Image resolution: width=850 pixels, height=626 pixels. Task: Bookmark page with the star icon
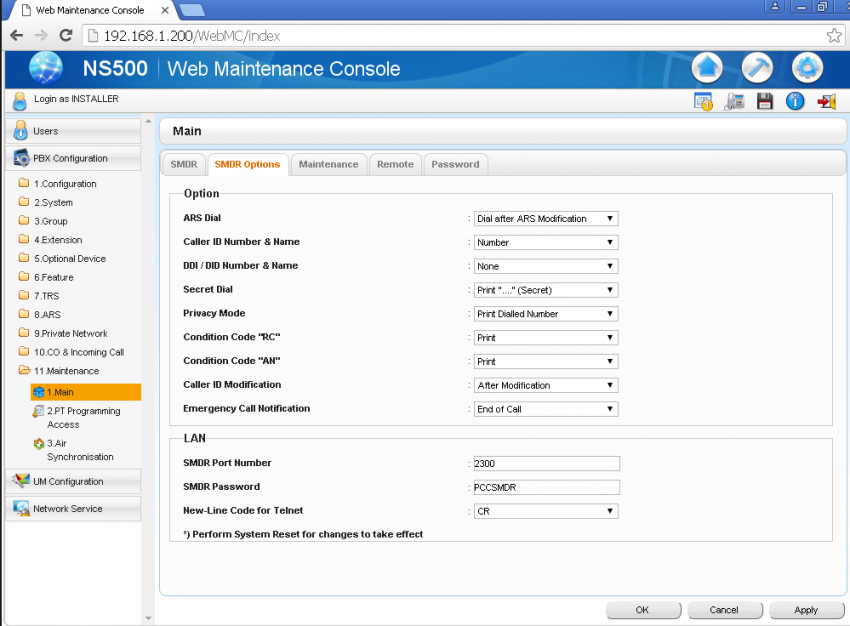coord(834,35)
